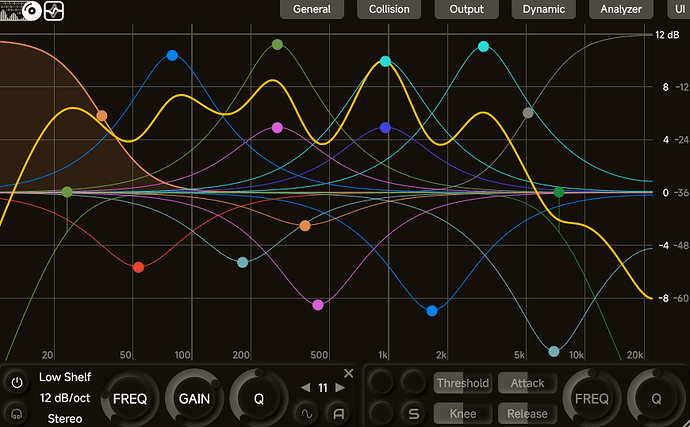Click the band FREQ knob beside GAIN
Viewport: 690px width, 427px height.
130,398
